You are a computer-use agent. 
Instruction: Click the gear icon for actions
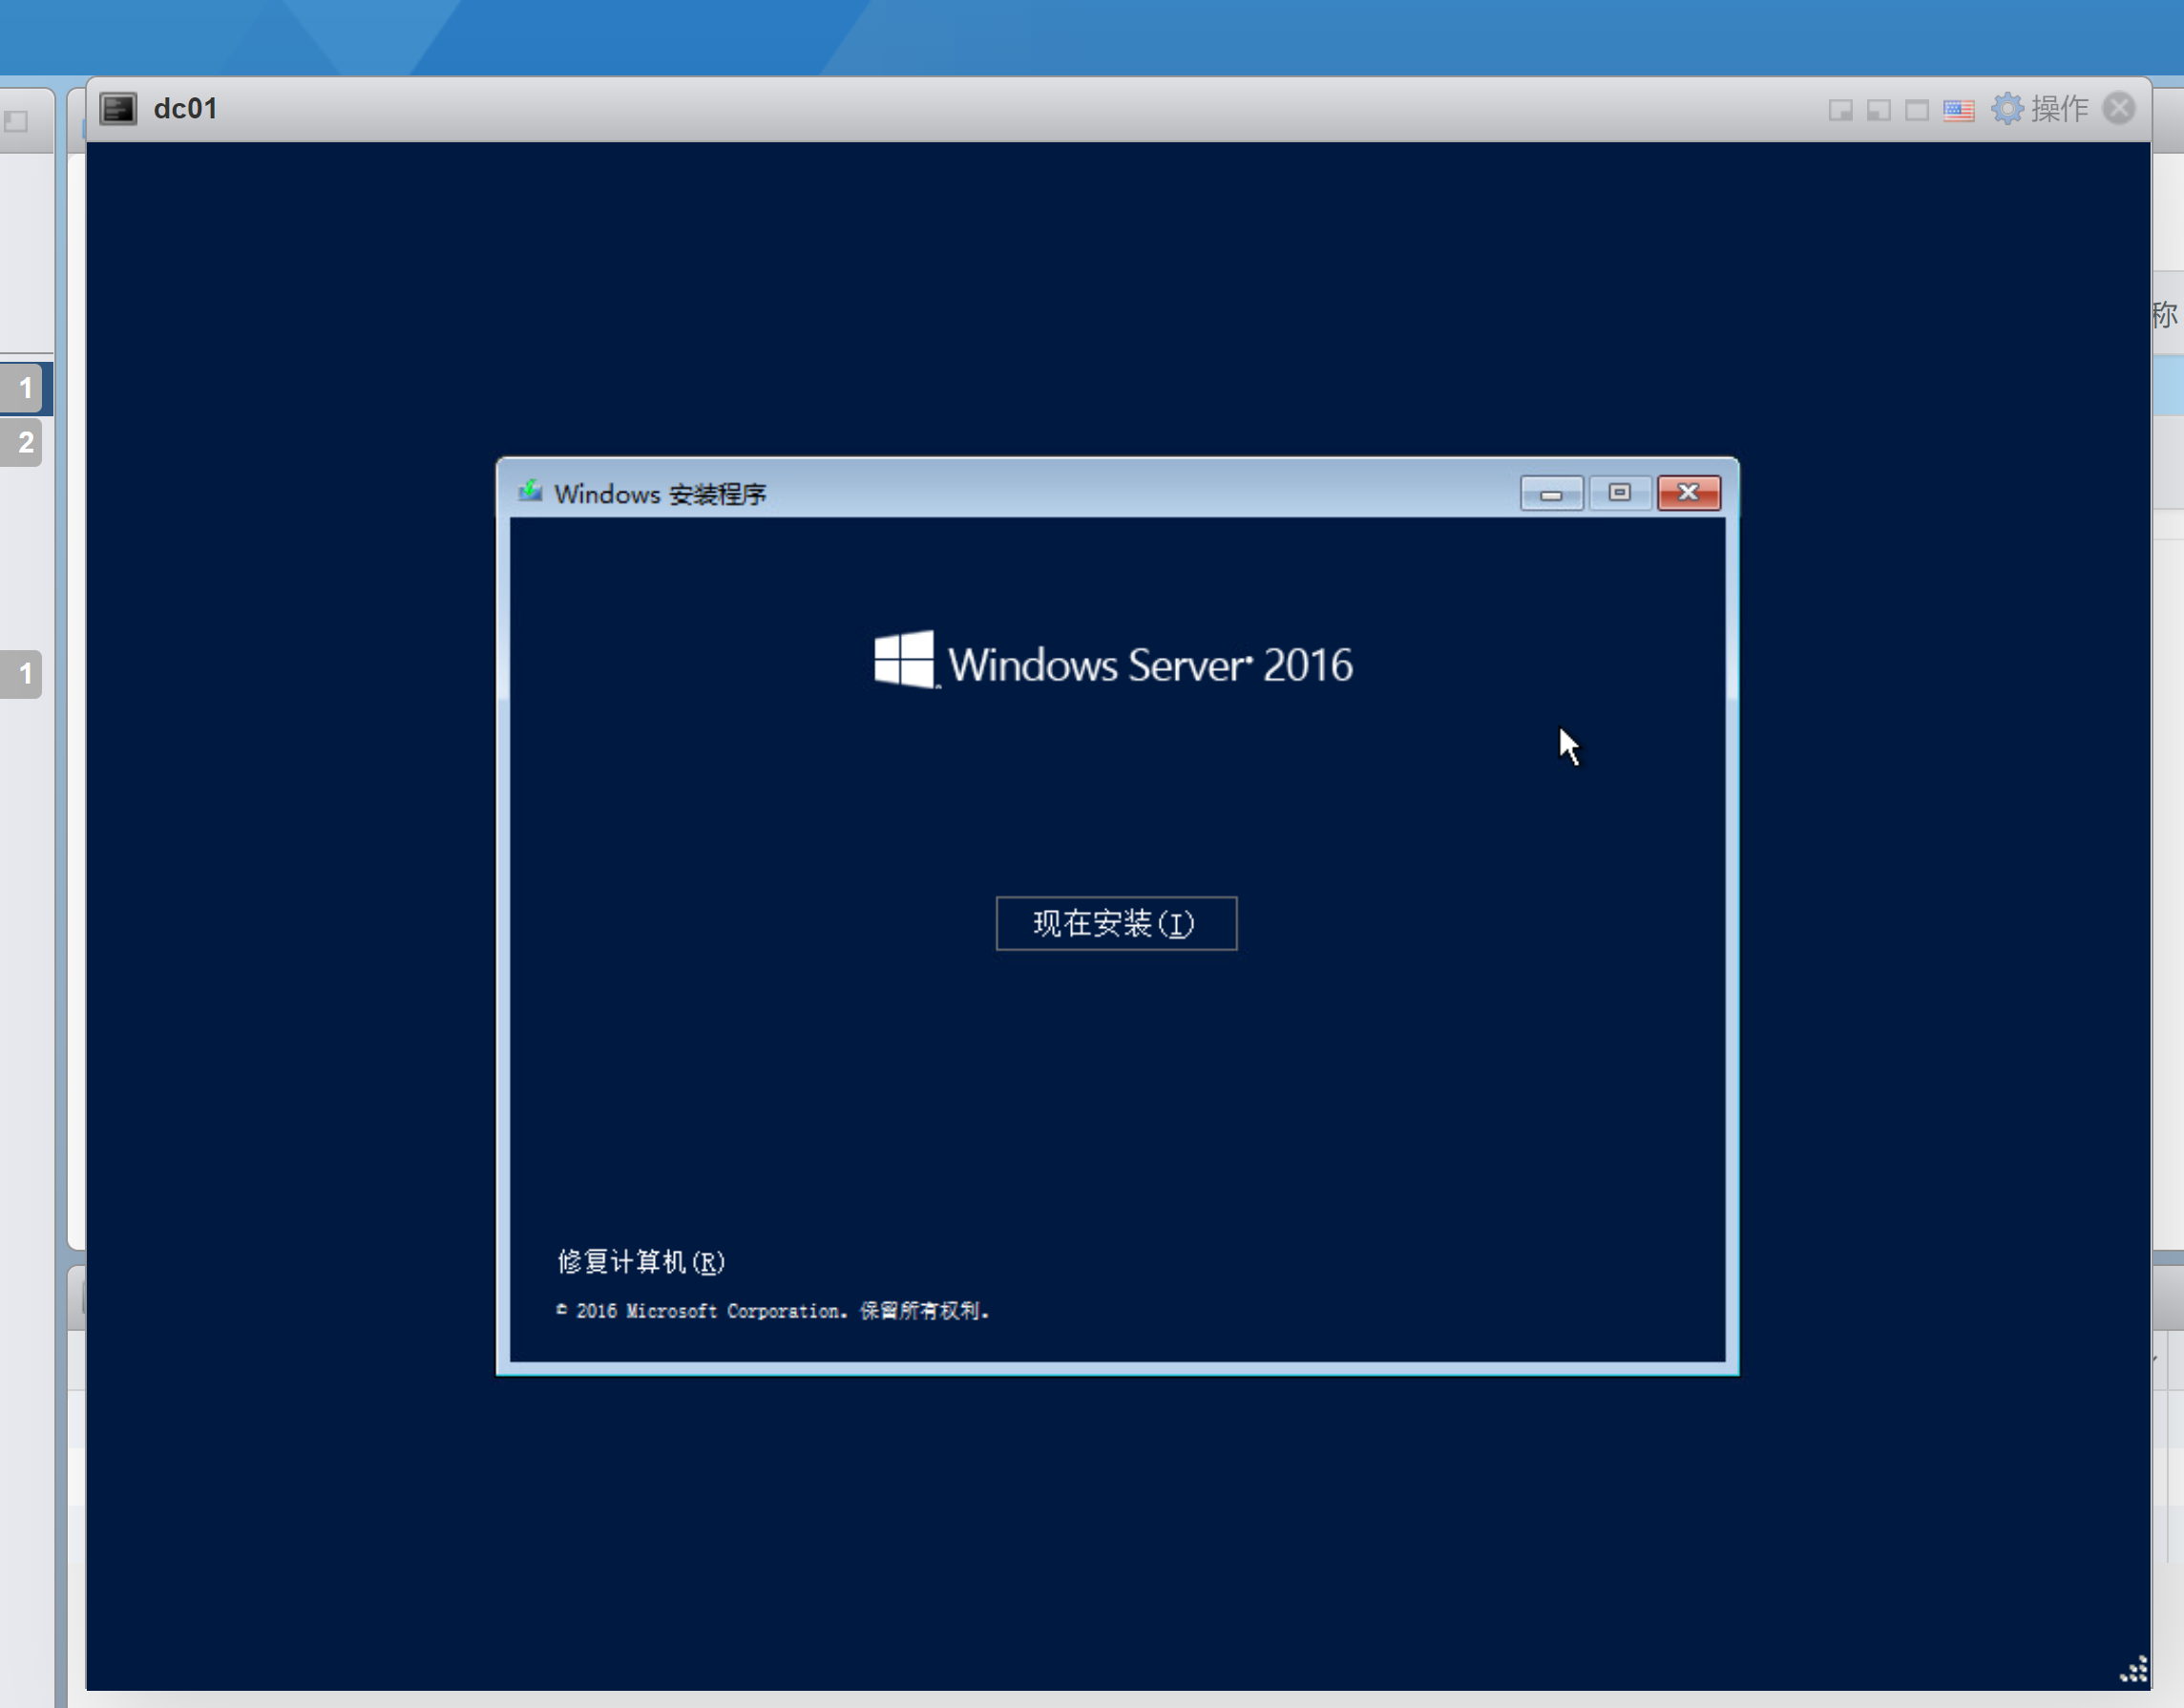point(2006,108)
